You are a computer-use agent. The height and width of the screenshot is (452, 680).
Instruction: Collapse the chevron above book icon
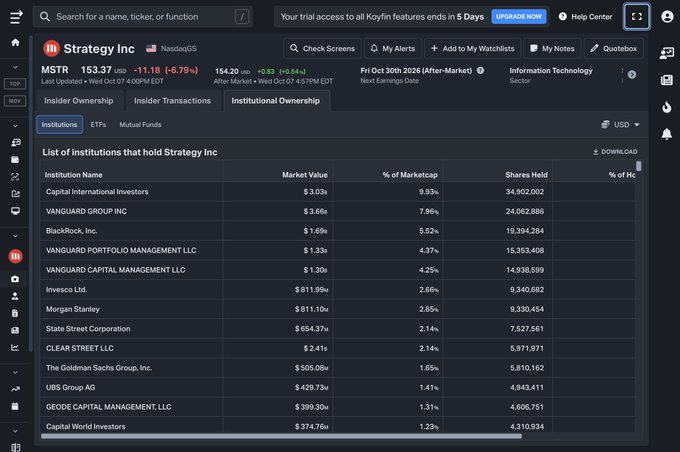(x=15, y=431)
